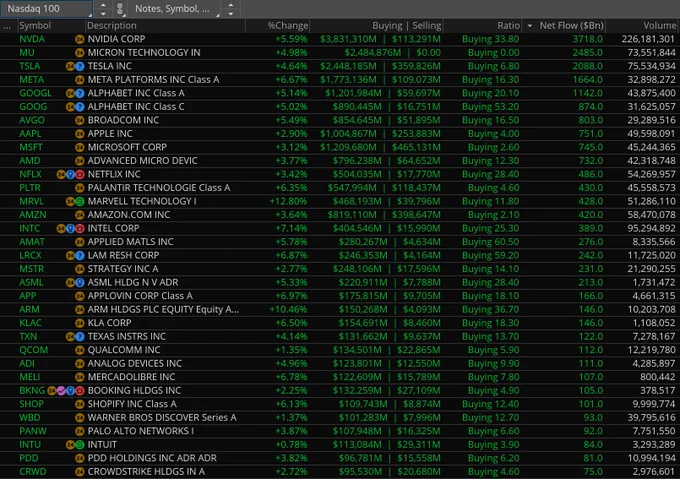
Task: Click down arrow beside Notes, Symbol selector
Action: coord(231,13)
